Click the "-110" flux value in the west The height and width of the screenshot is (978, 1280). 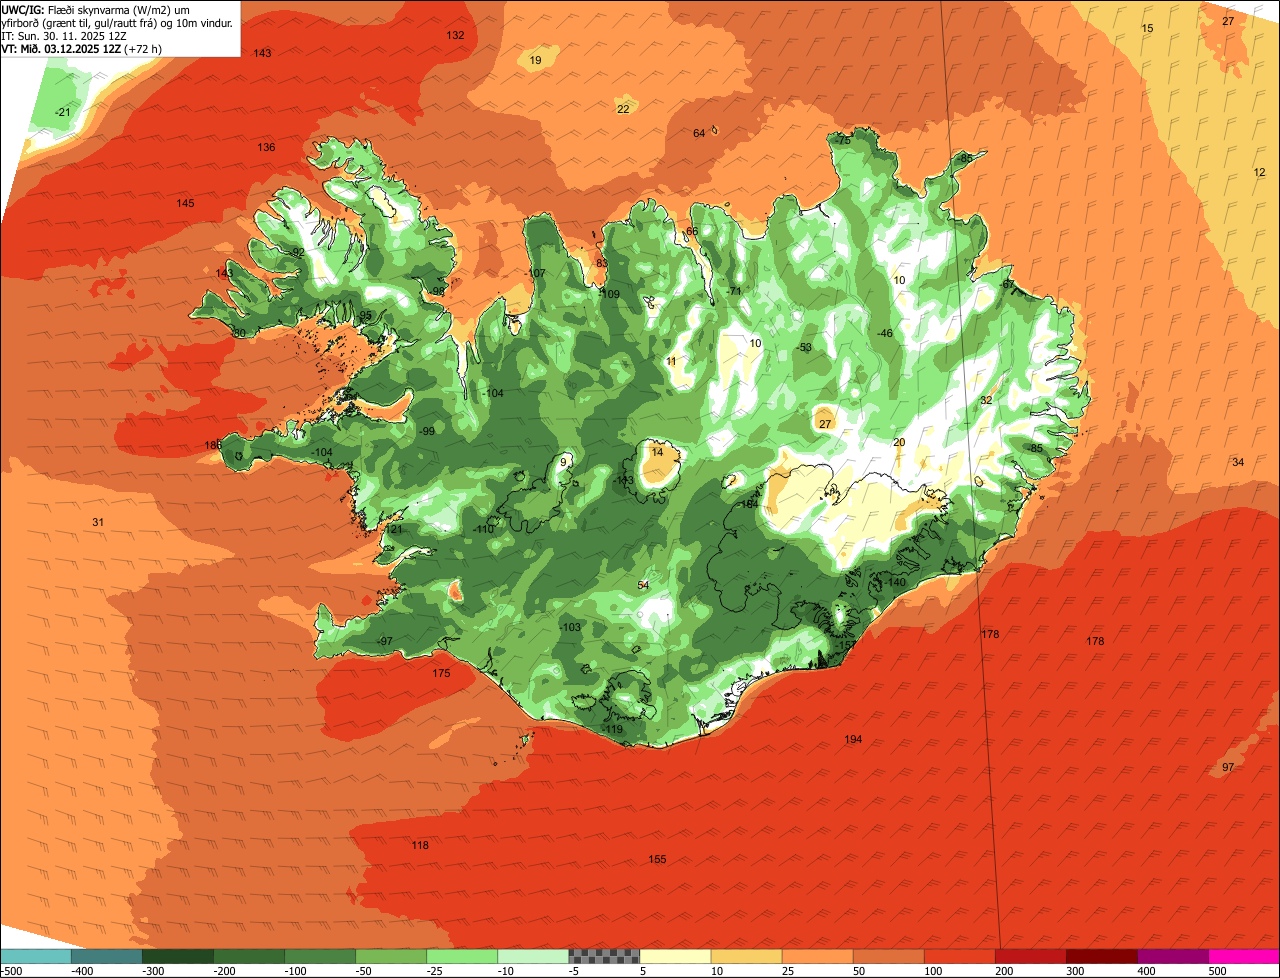point(484,529)
